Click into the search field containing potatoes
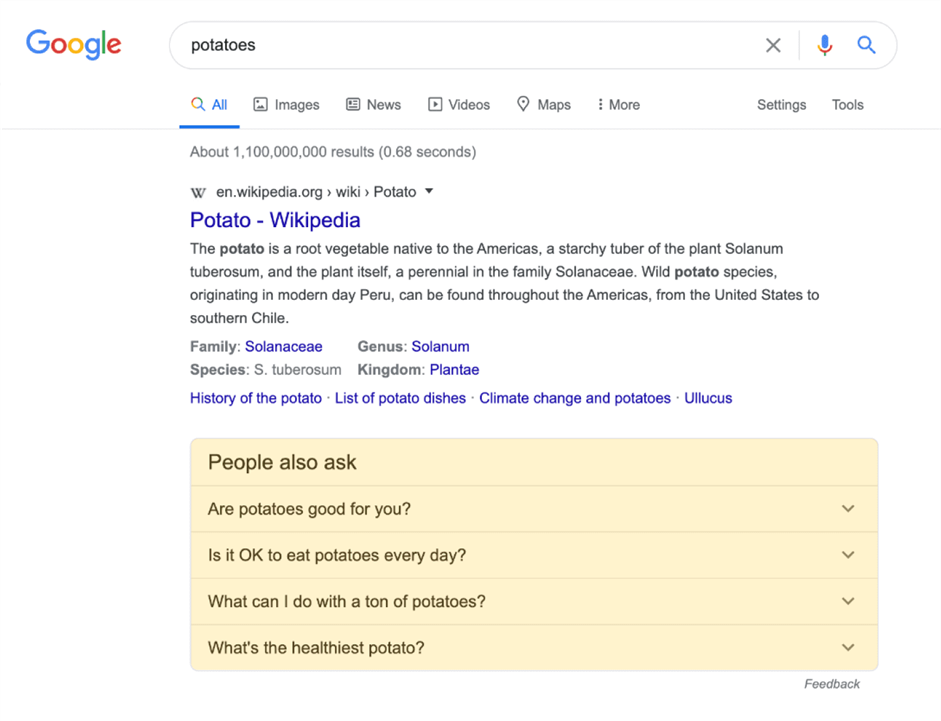941x721 pixels. pos(460,45)
